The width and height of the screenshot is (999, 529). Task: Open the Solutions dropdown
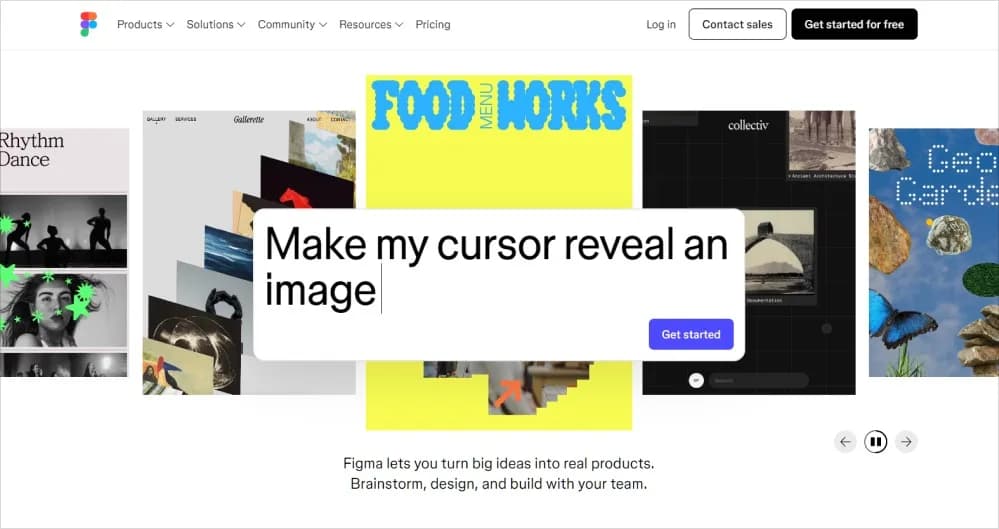click(x=216, y=24)
